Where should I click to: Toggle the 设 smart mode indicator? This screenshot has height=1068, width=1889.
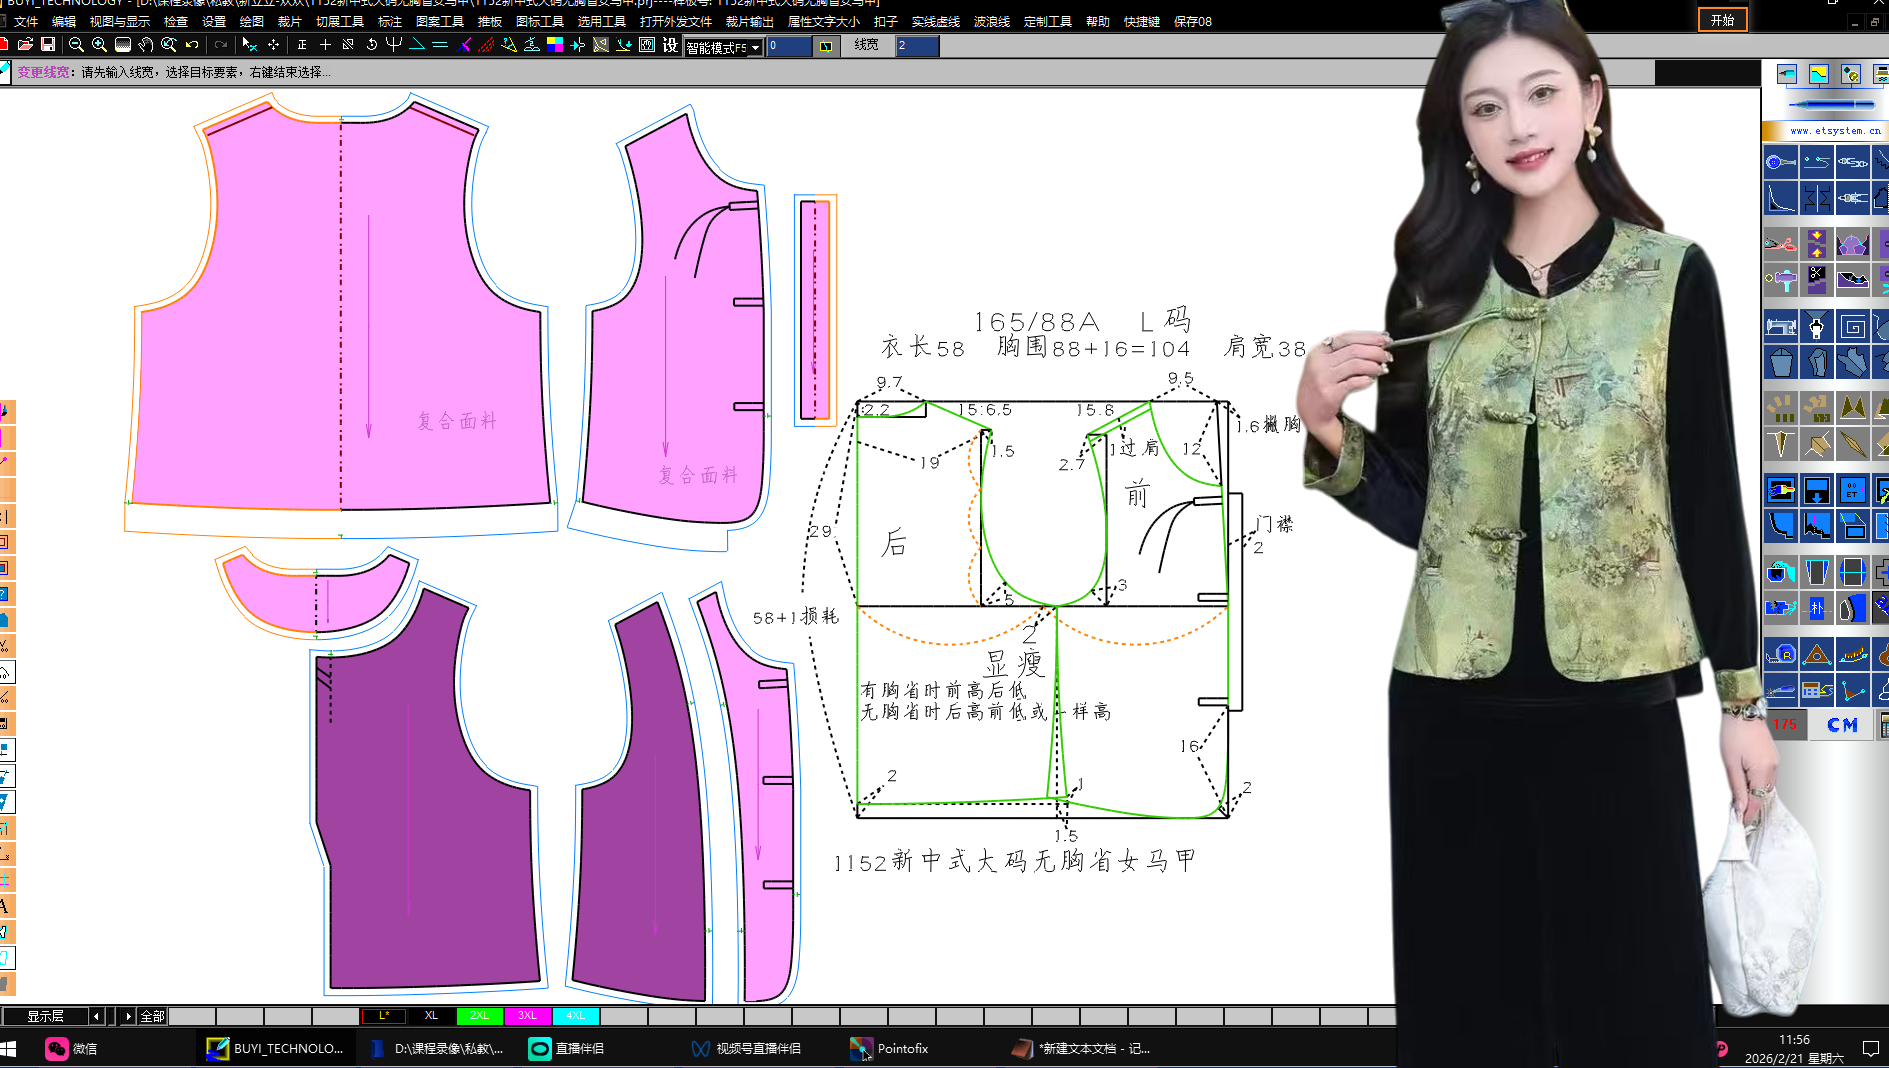[x=670, y=46]
